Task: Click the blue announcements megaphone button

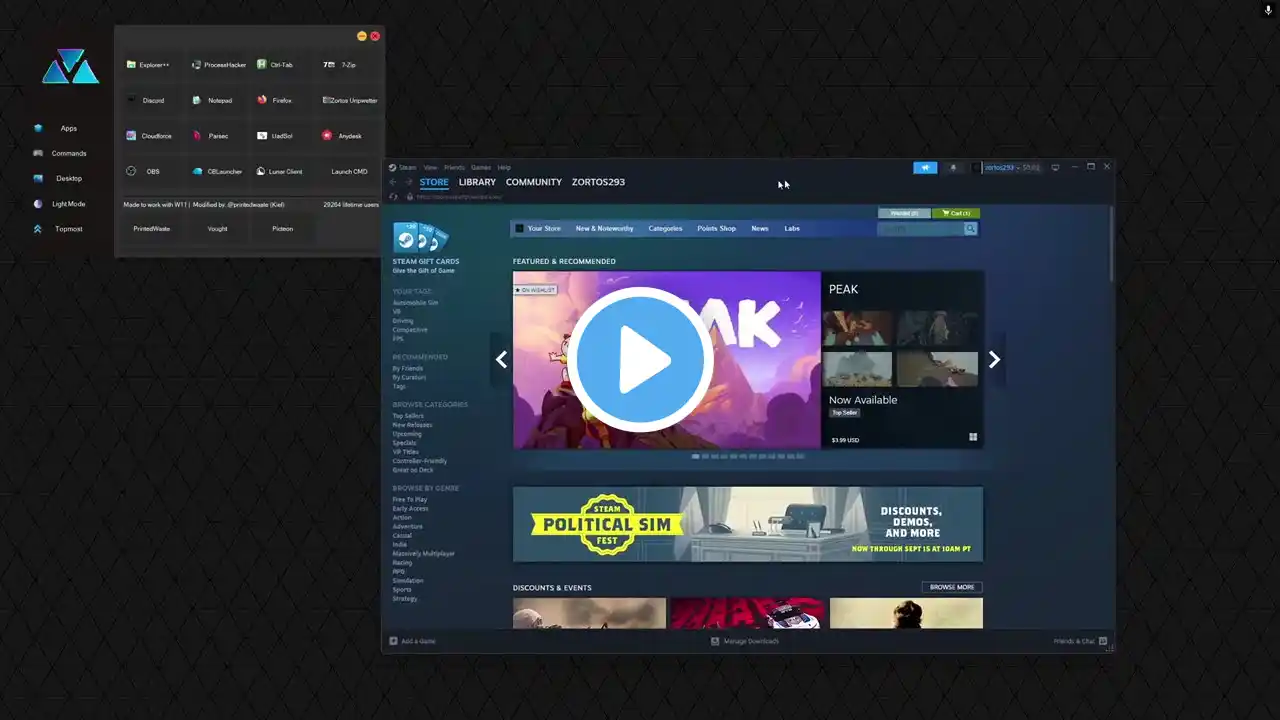Action: (x=925, y=168)
